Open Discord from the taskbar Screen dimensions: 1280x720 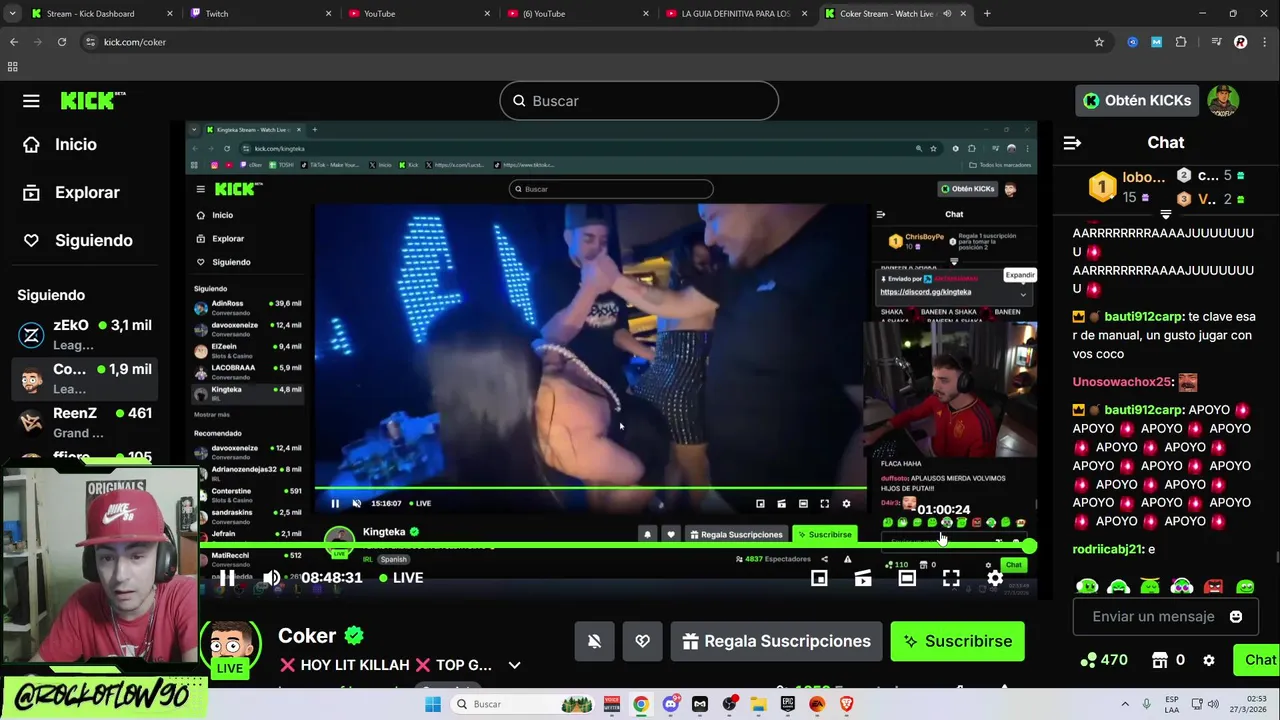pyautogui.click(x=671, y=704)
